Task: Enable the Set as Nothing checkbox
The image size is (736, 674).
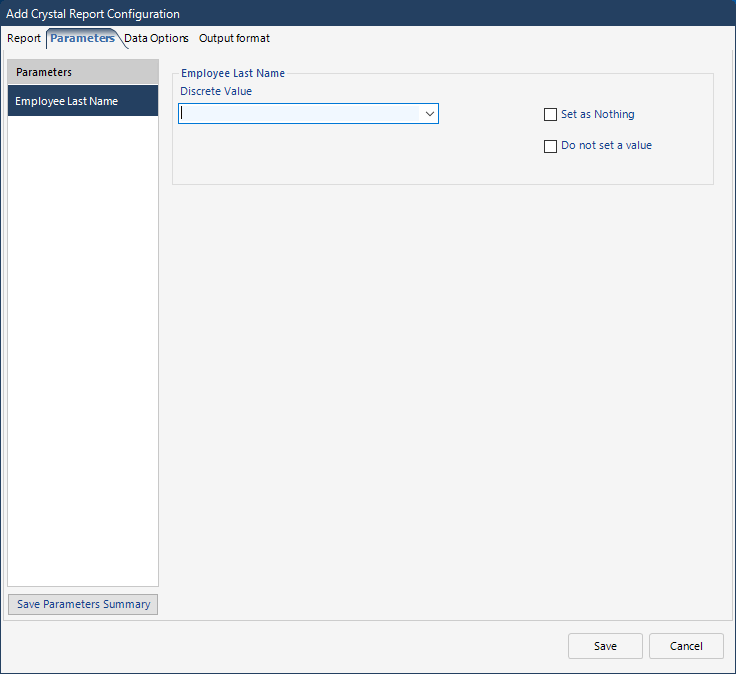Action: point(550,115)
